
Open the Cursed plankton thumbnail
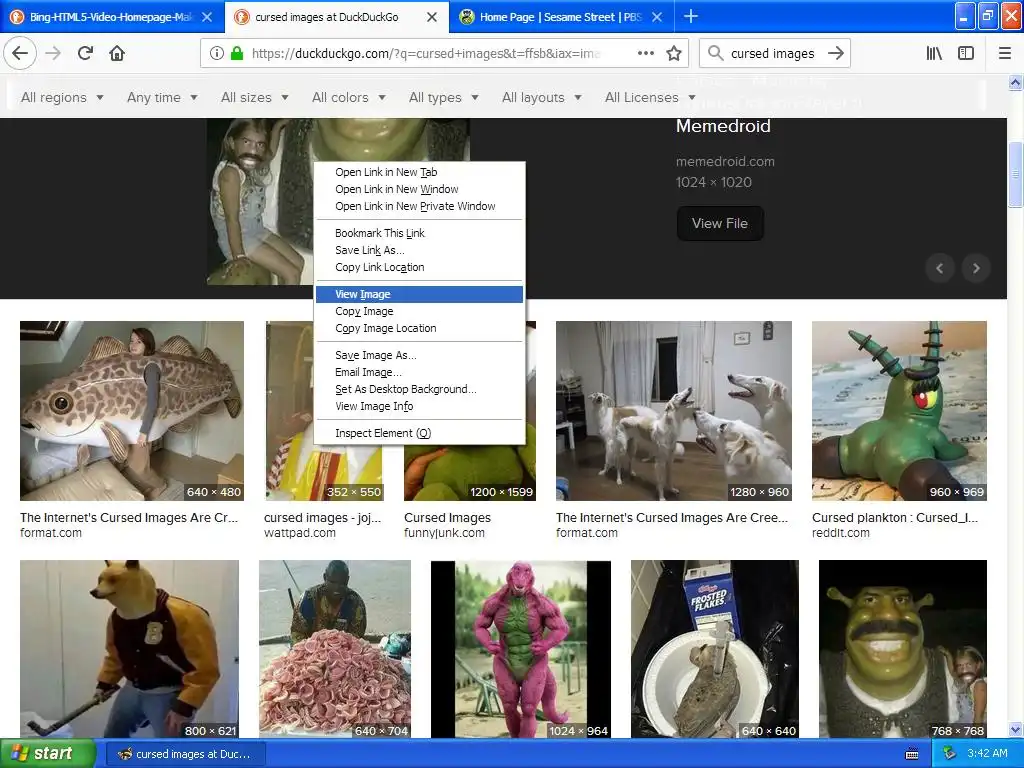[x=899, y=411]
